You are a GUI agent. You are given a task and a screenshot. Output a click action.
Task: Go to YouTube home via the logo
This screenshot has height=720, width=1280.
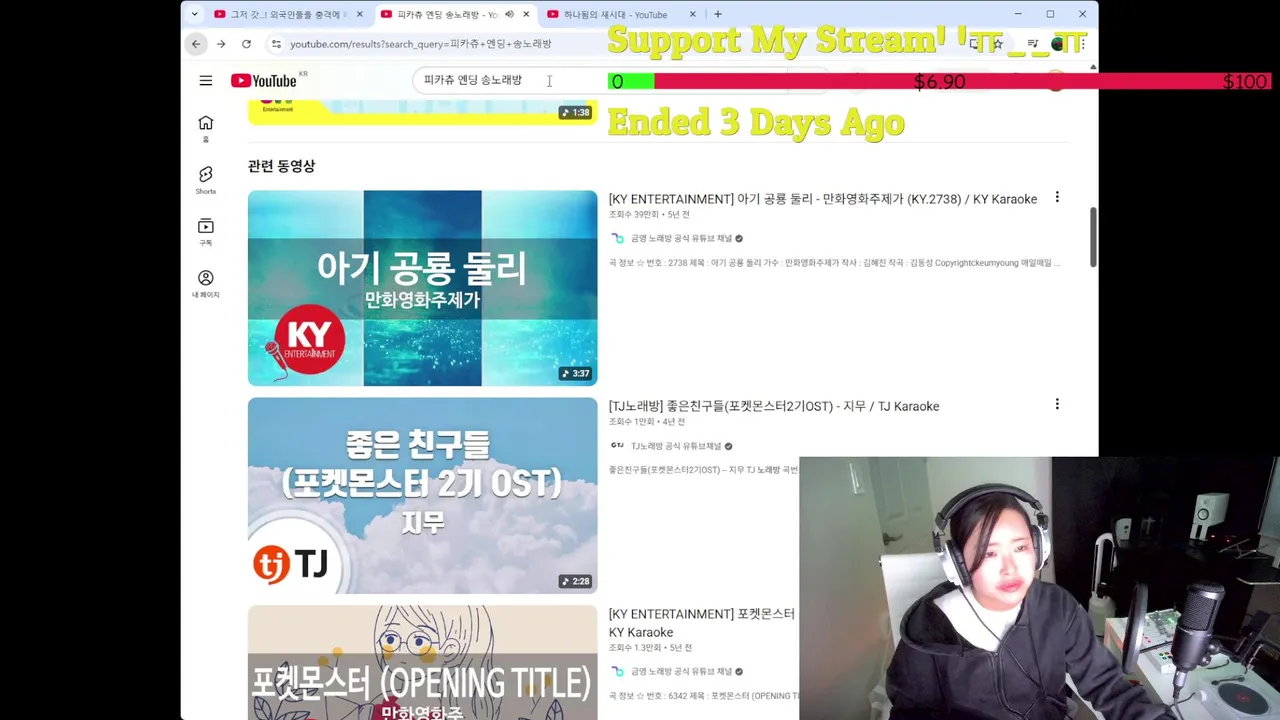click(265, 81)
